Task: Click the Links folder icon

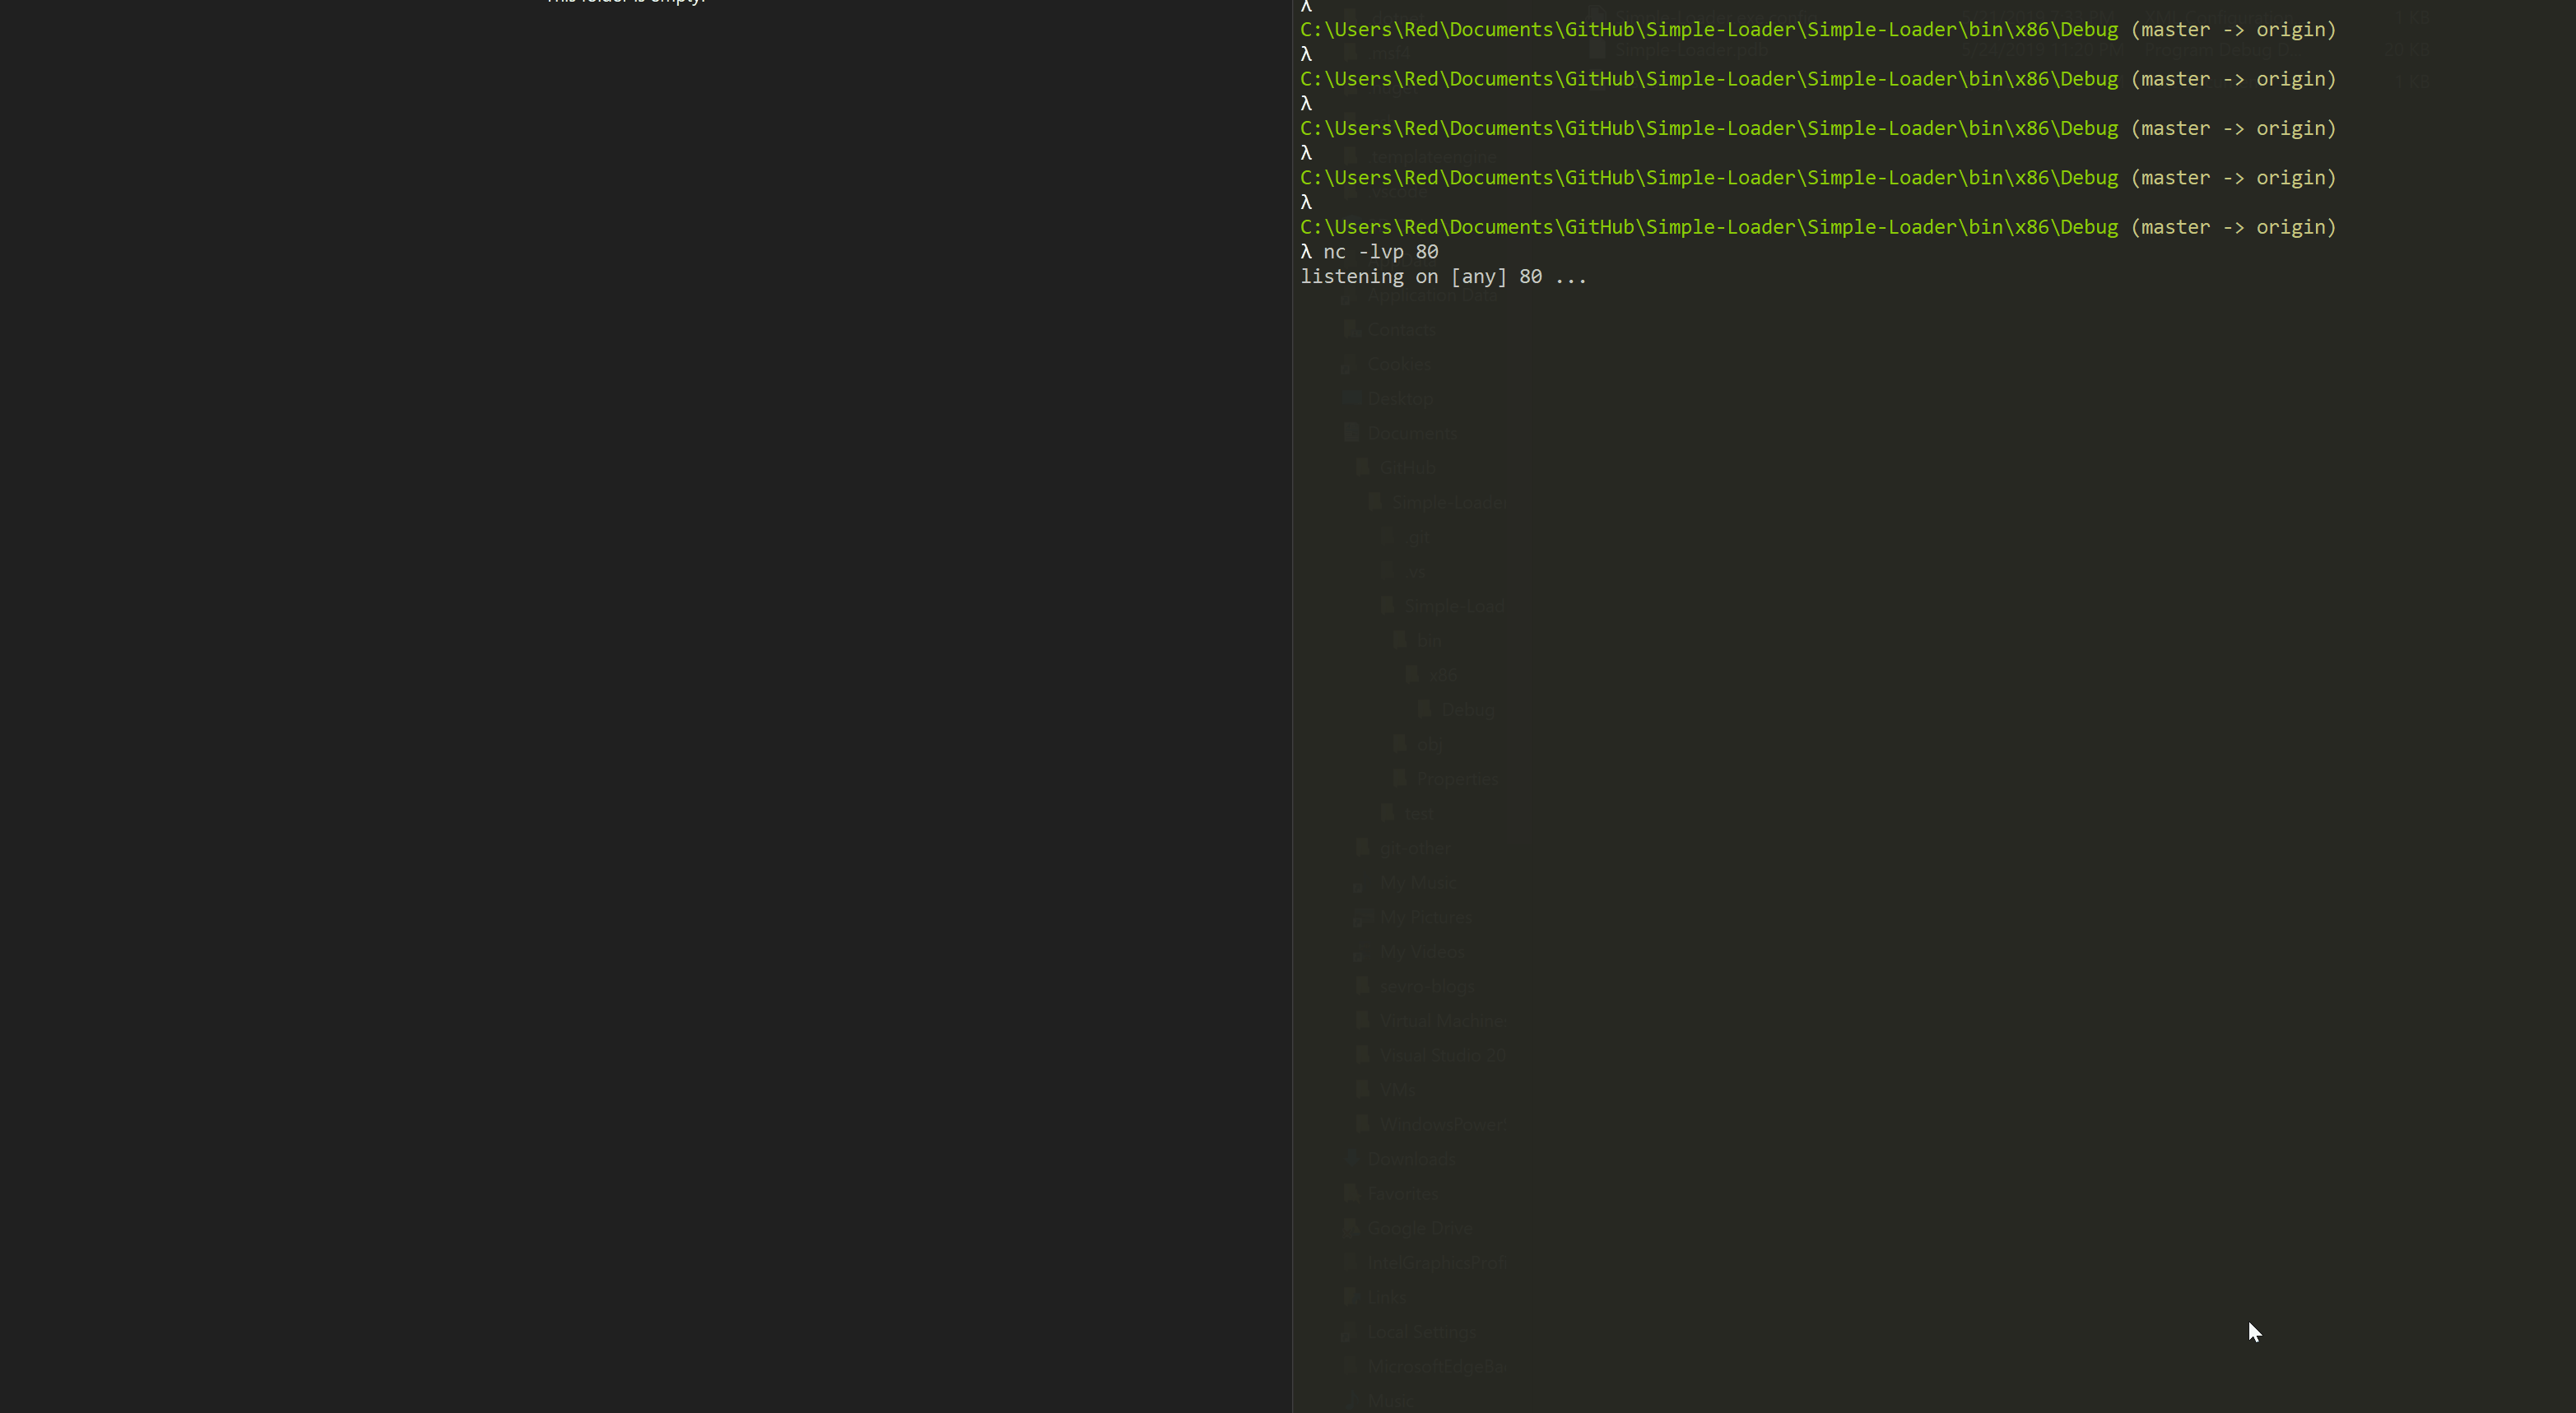Action: [1352, 1296]
